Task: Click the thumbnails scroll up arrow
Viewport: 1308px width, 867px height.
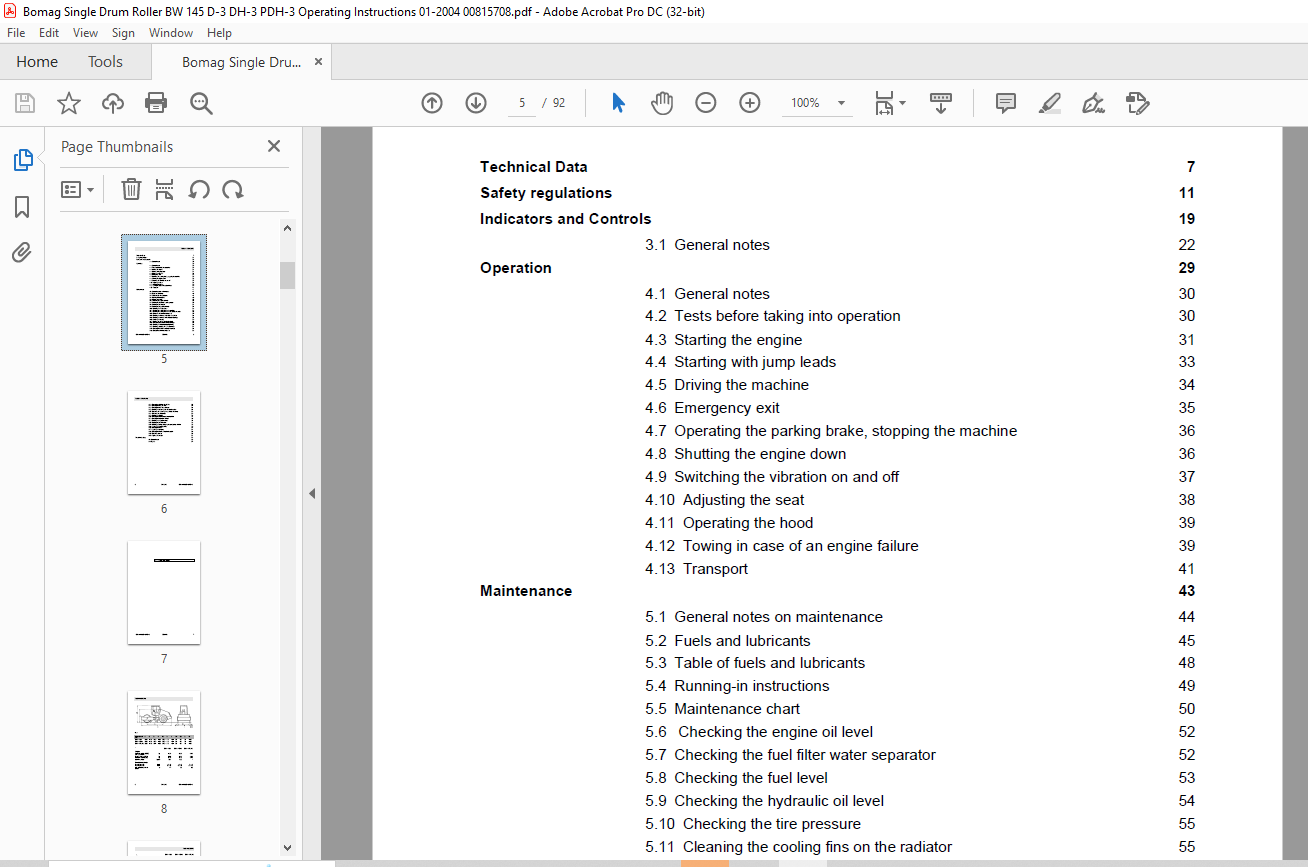Action: (x=287, y=228)
